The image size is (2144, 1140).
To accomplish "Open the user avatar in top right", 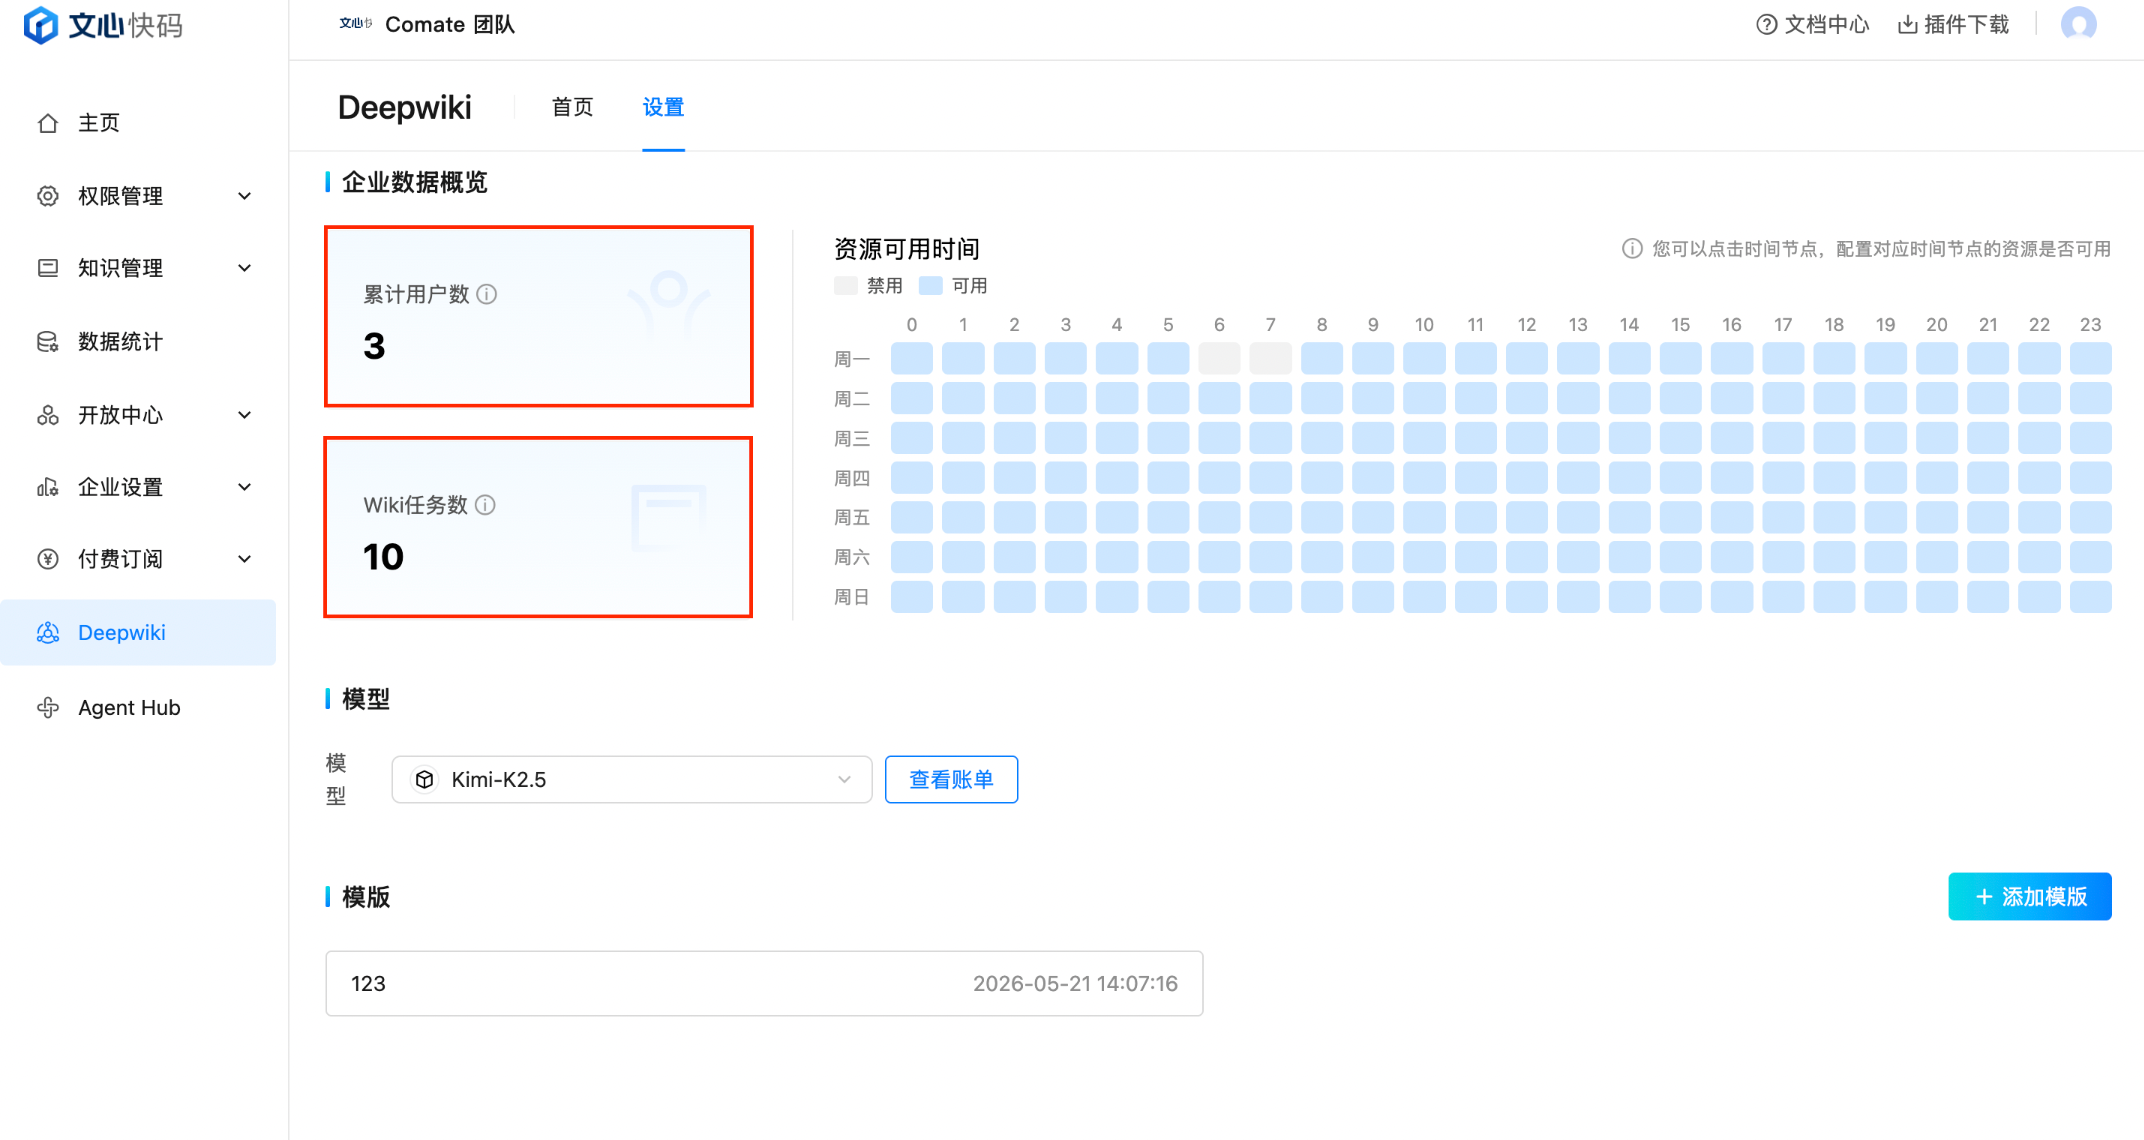I will tap(2079, 24).
